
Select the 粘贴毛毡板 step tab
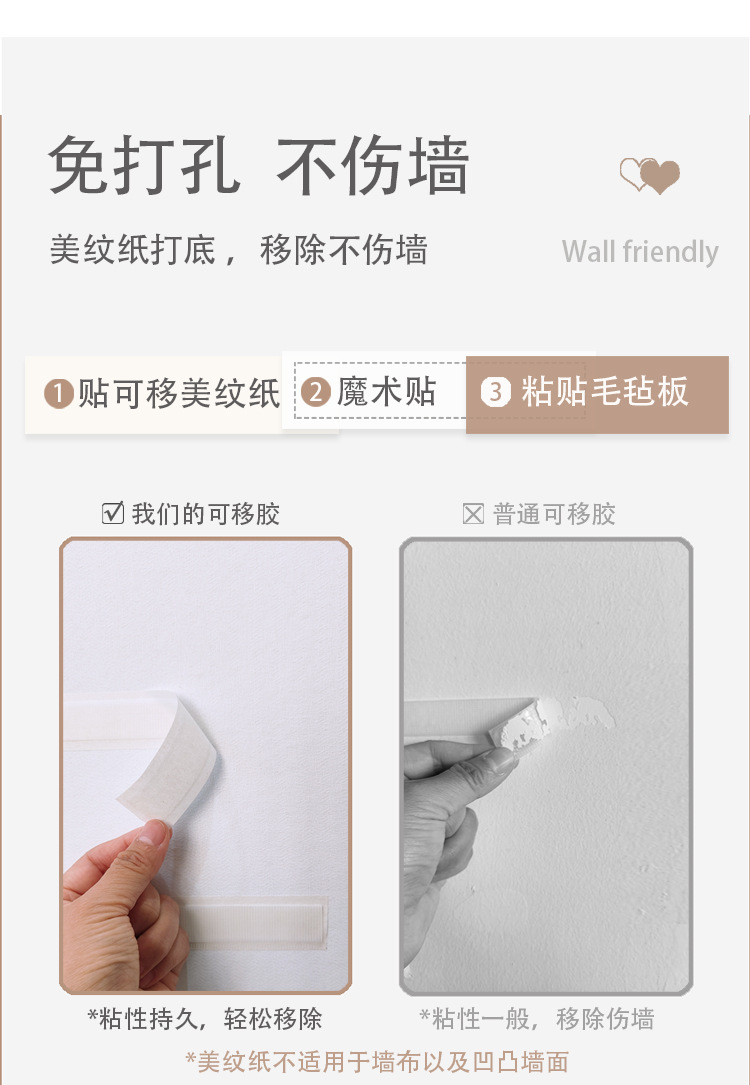point(597,394)
